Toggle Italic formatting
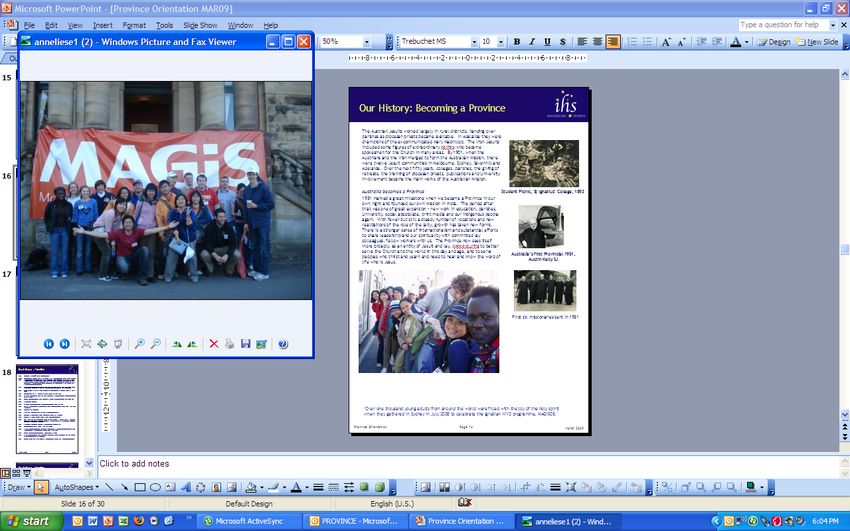 click(x=532, y=42)
